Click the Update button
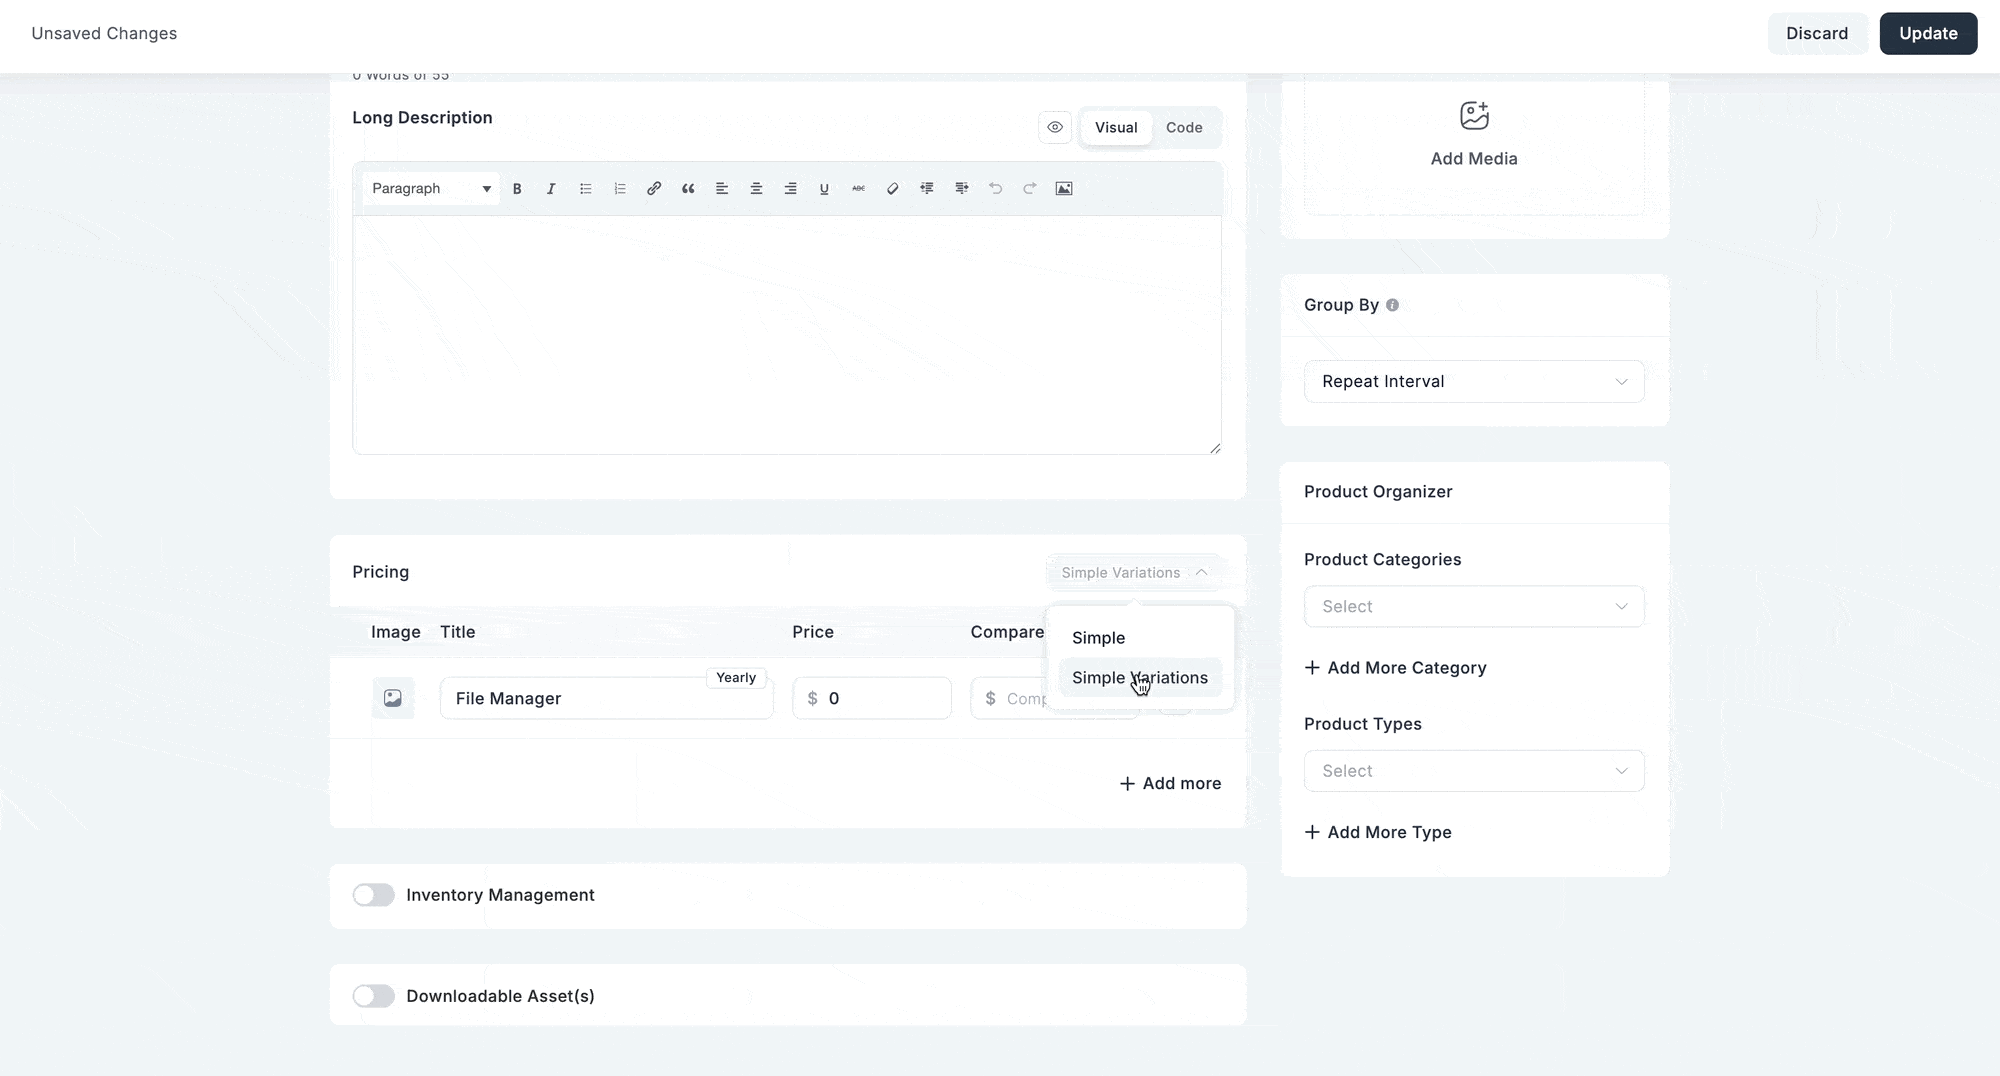Screen dimensions: 2000x1076 click(1927, 34)
